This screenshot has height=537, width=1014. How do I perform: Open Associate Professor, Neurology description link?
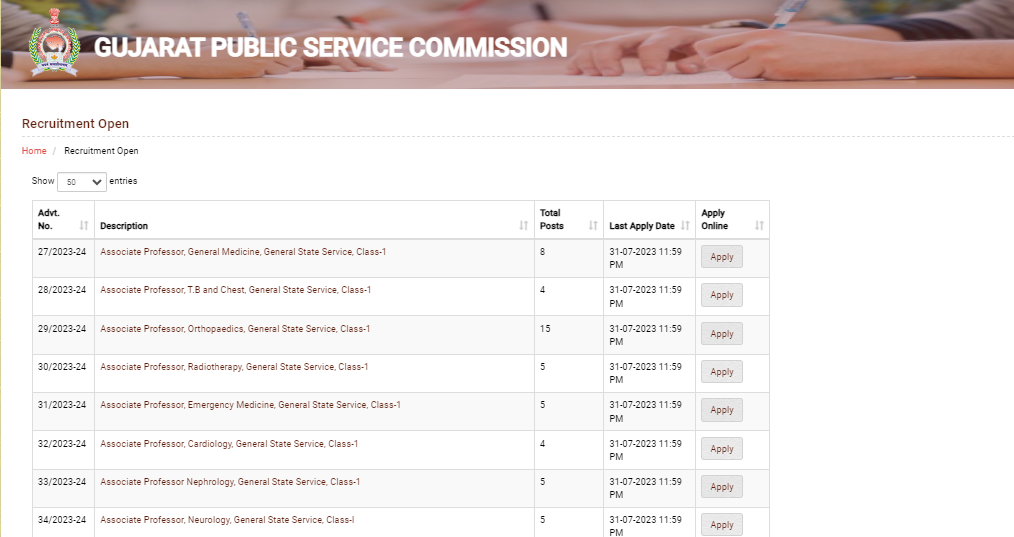coord(227,520)
